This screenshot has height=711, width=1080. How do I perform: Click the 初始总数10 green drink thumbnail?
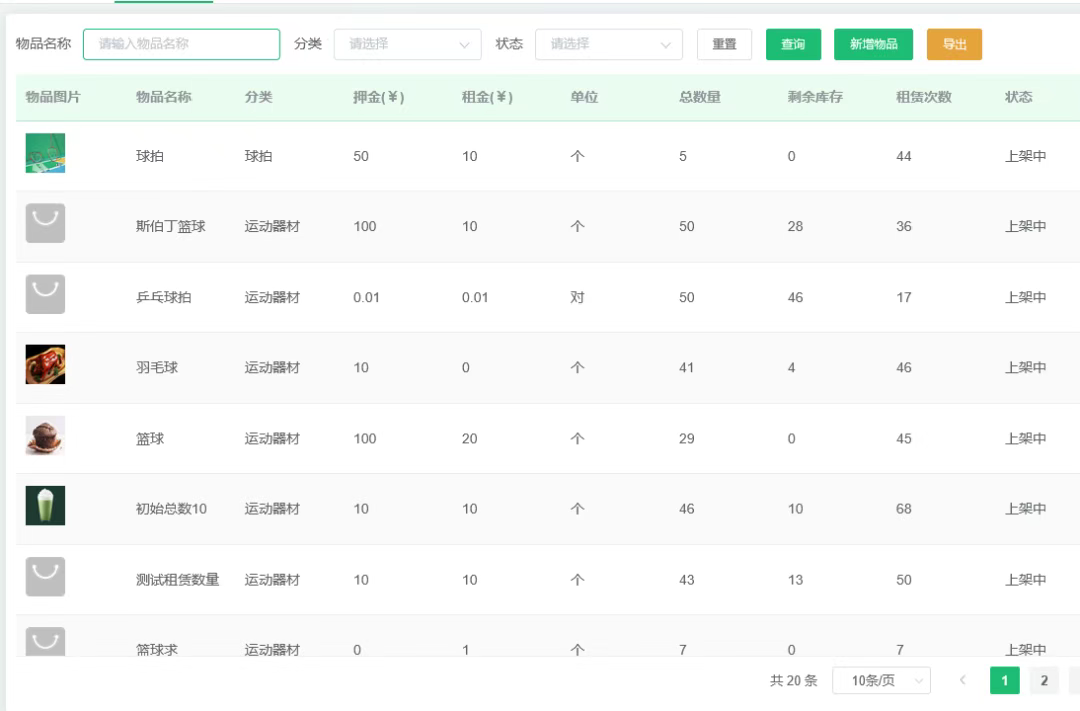pos(45,506)
